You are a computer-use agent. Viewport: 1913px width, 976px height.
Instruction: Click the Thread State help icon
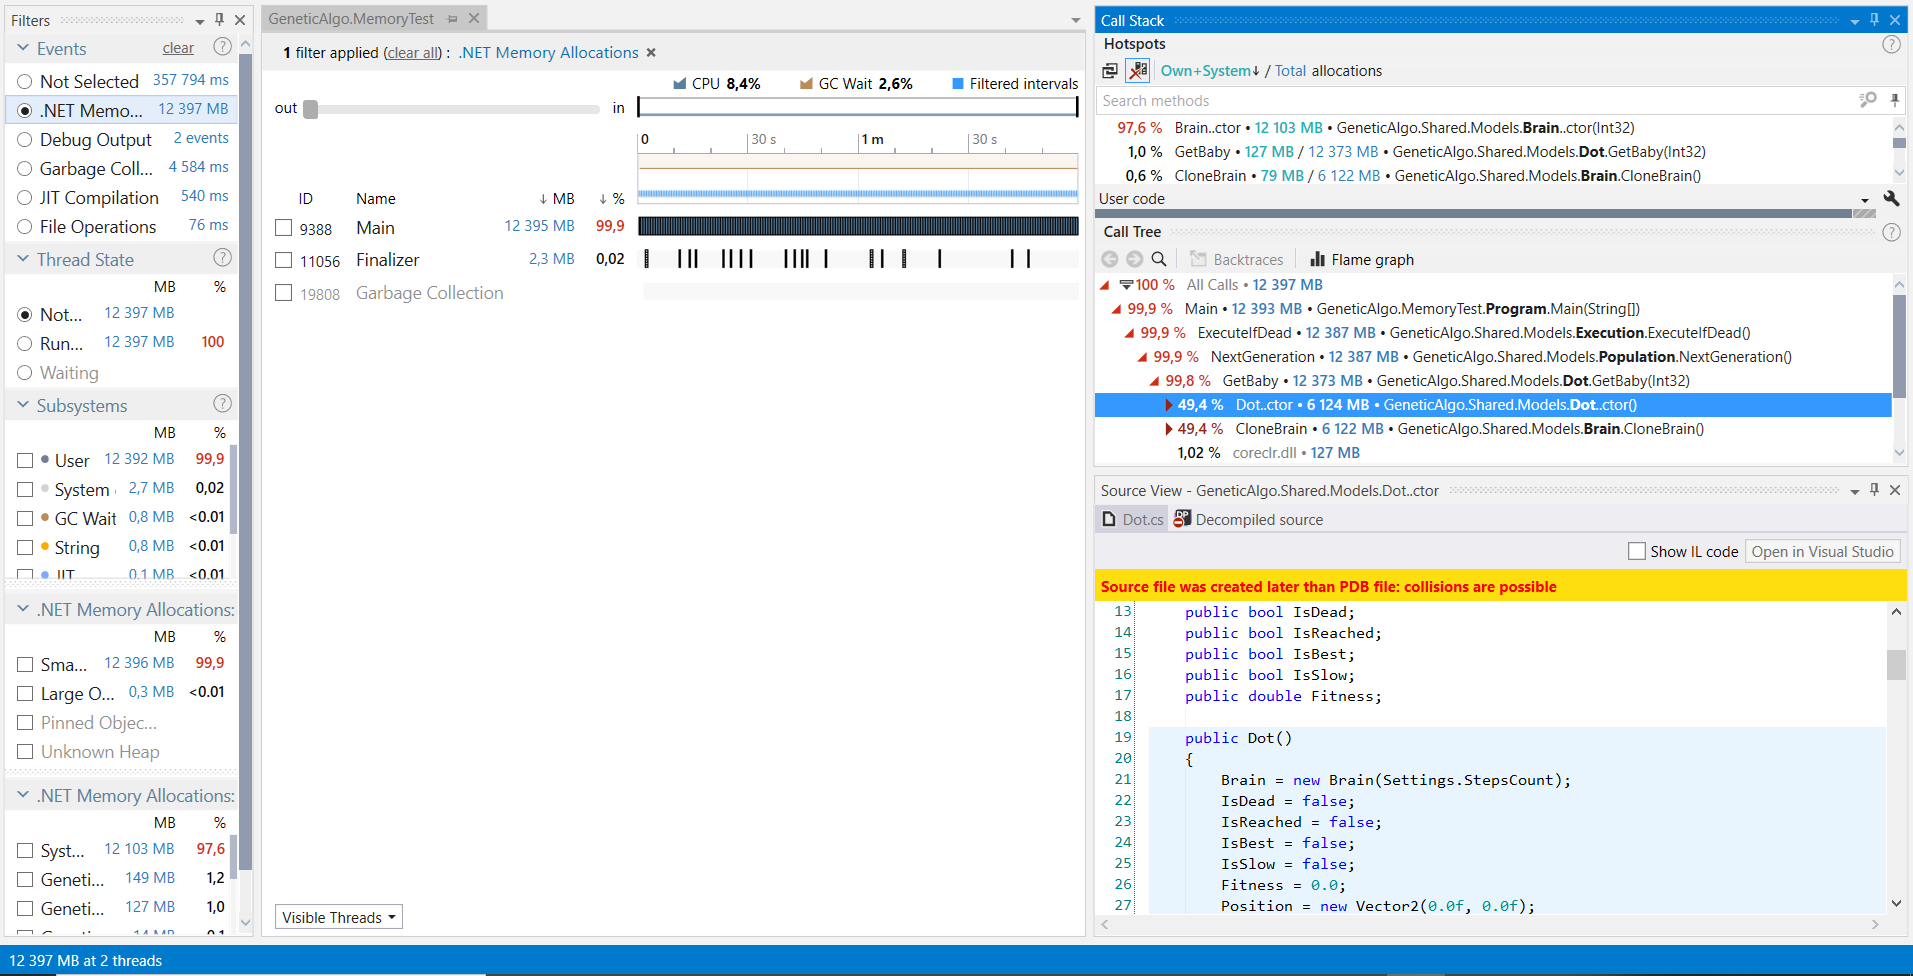pyautogui.click(x=222, y=258)
